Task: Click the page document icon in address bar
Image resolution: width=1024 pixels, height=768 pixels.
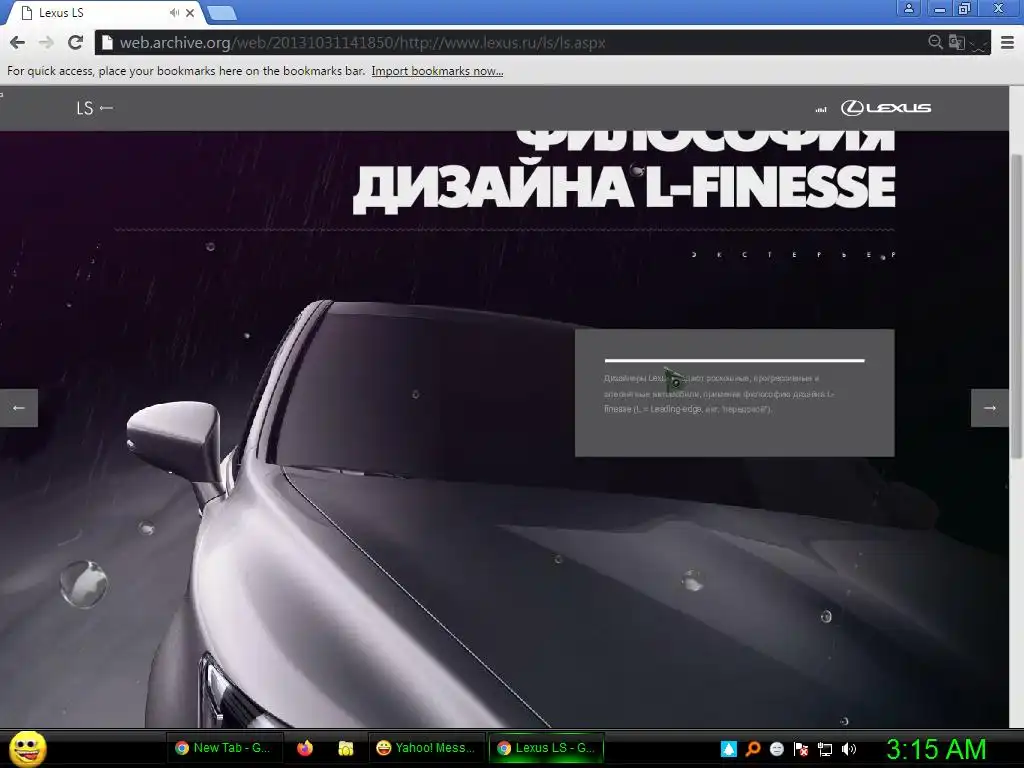Action: pos(108,43)
